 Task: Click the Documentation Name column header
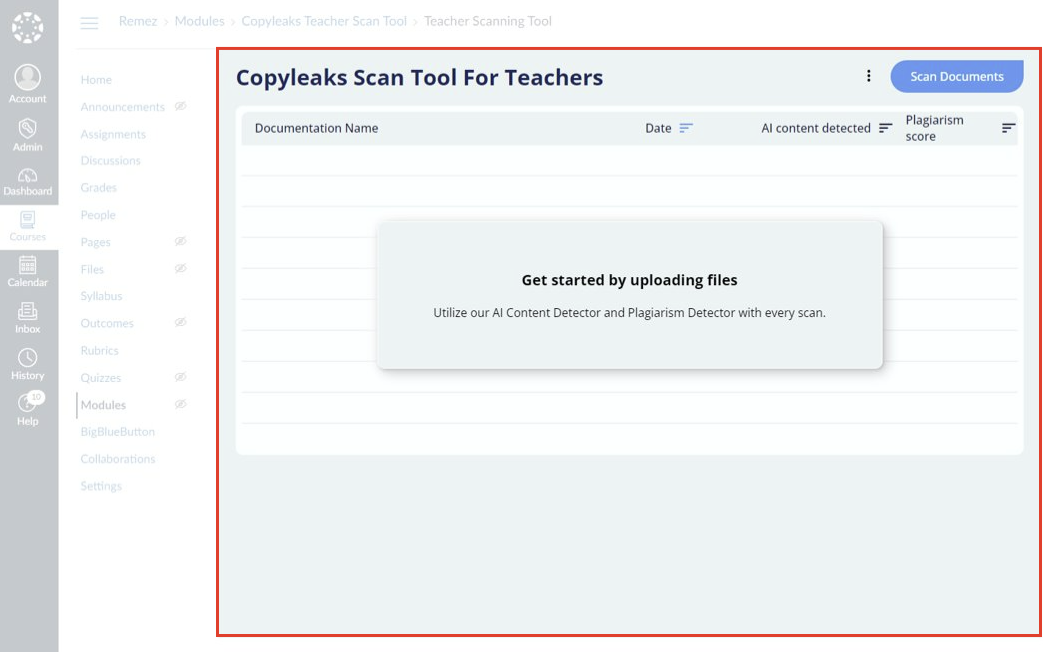pyautogui.click(x=317, y=128)
